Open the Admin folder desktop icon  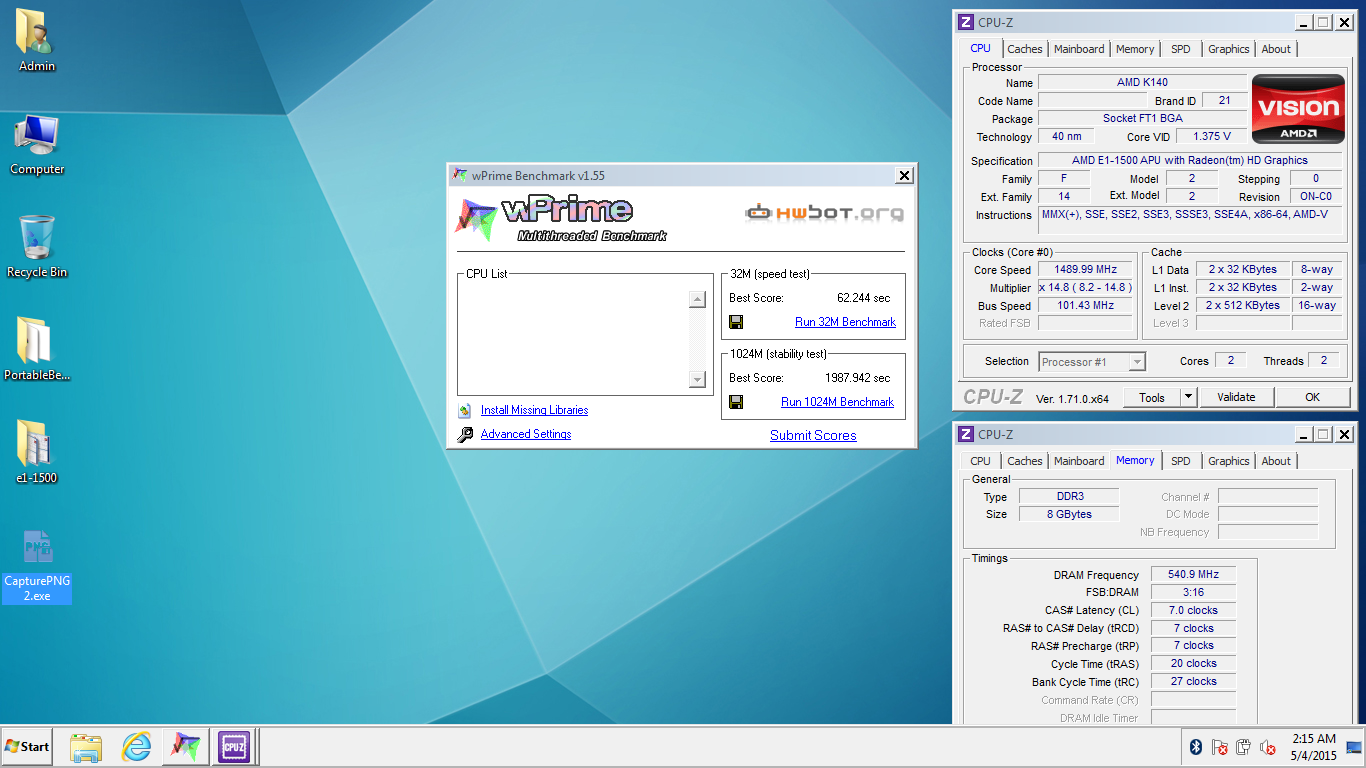pos(37,40)
